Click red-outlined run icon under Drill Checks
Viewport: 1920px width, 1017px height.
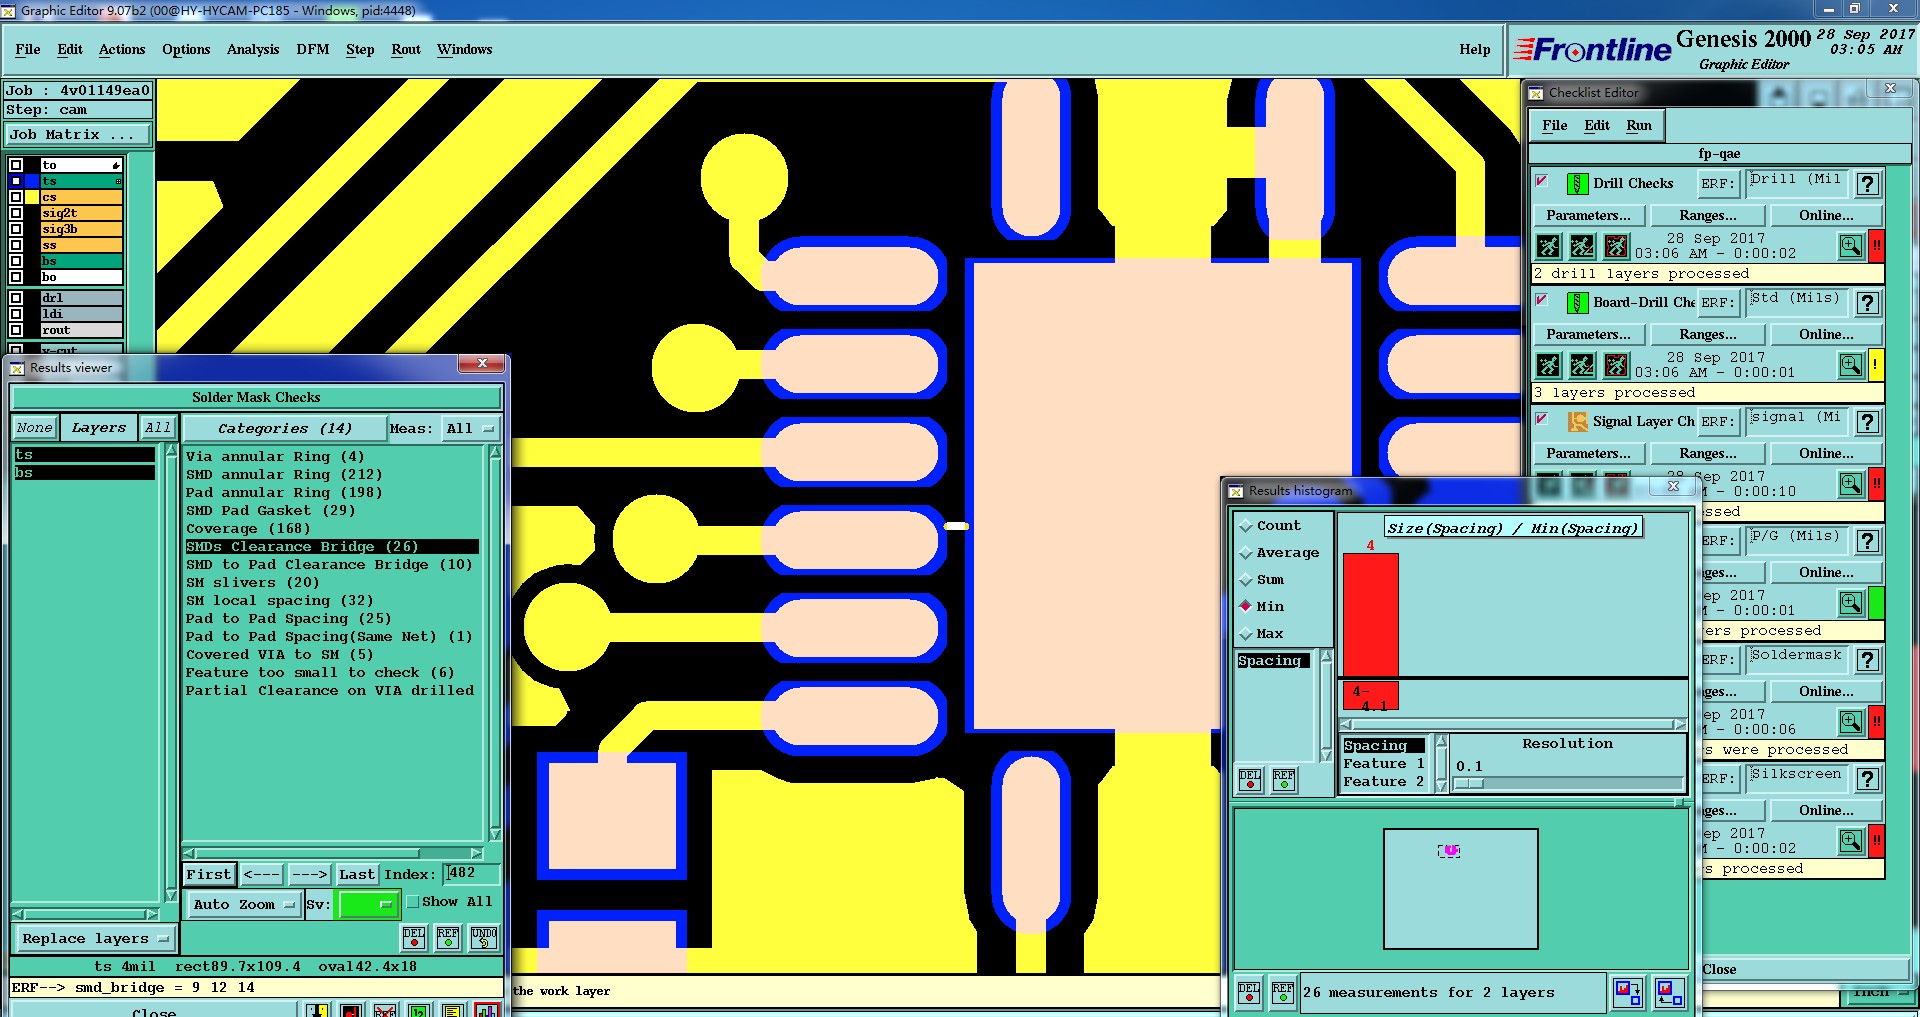click(1616, 246)
